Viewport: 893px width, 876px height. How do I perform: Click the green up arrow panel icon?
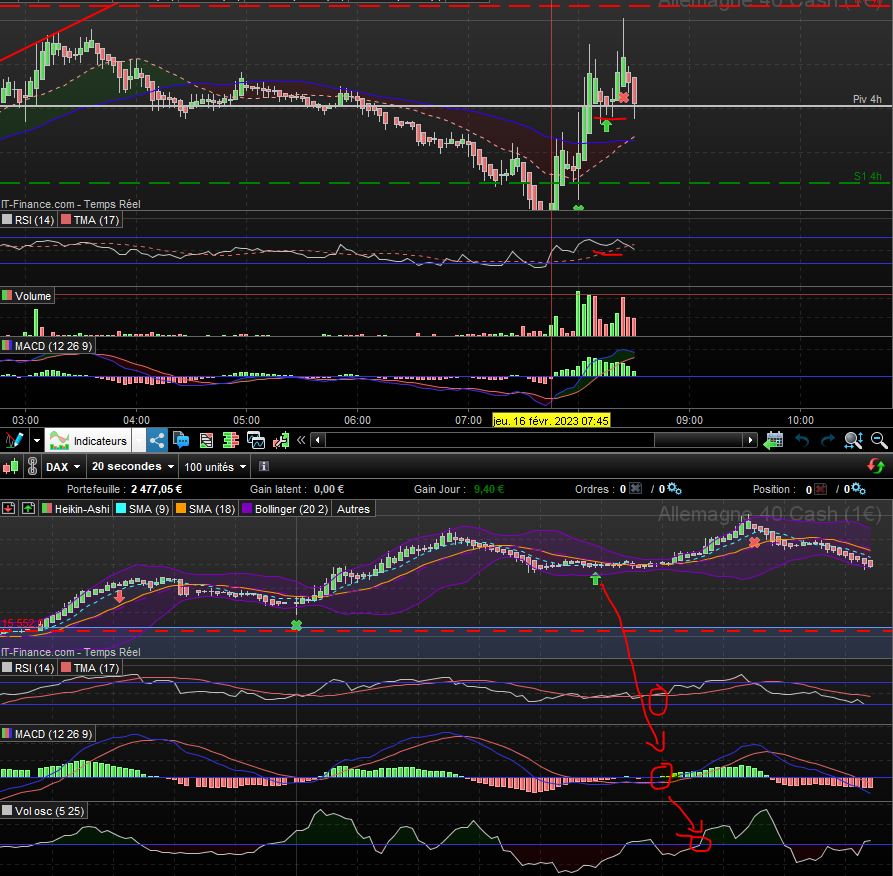click(x=28, y=509)
